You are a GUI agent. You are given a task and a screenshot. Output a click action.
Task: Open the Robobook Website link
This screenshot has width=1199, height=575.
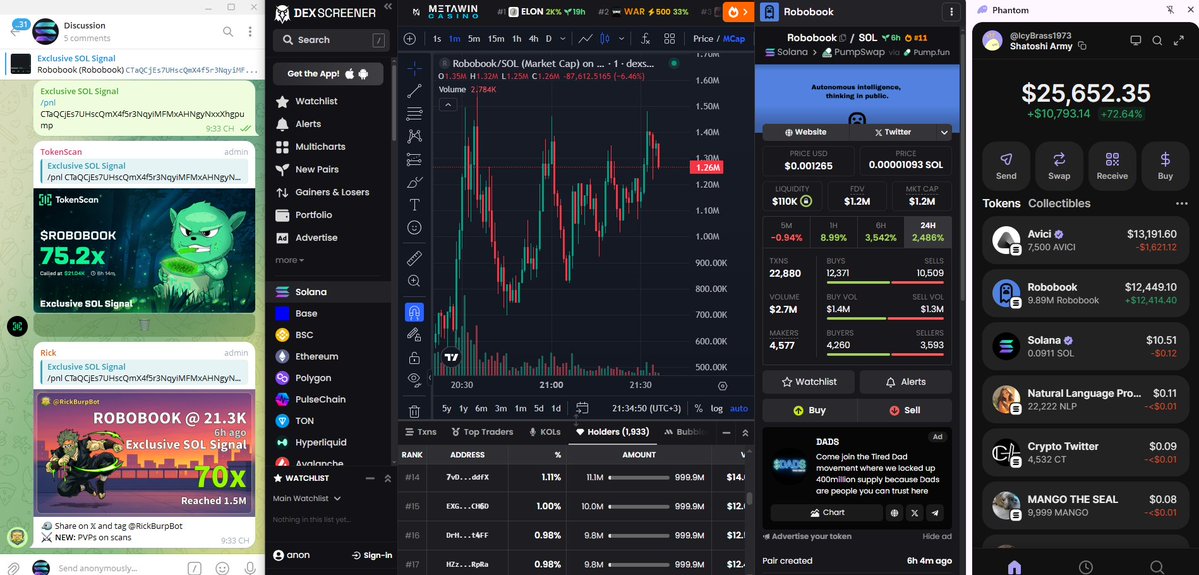click(806, 132)
